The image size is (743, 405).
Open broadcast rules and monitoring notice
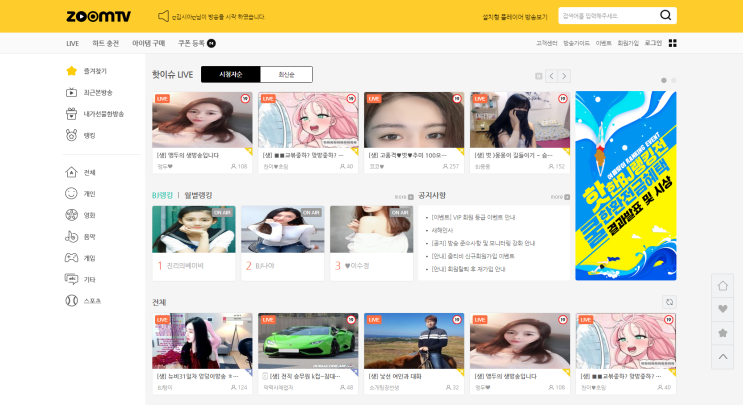coord(483,243)
